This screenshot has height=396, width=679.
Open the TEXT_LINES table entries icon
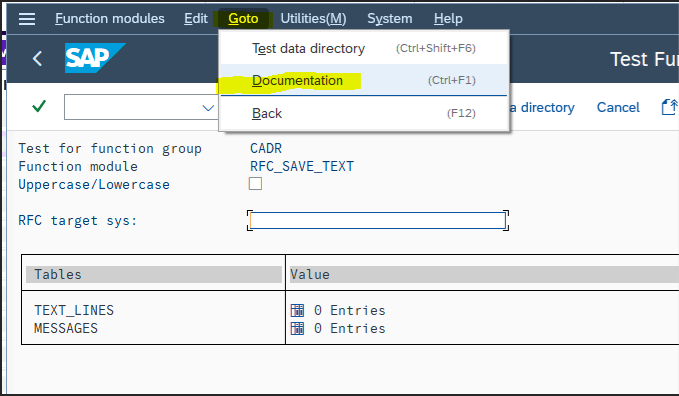[297, 310]
